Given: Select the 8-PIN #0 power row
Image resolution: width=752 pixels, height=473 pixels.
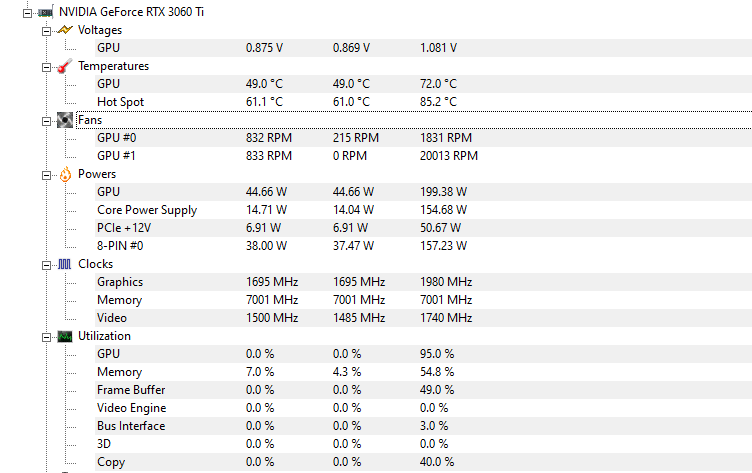Looking at the screenshot, I should (423, 246).
